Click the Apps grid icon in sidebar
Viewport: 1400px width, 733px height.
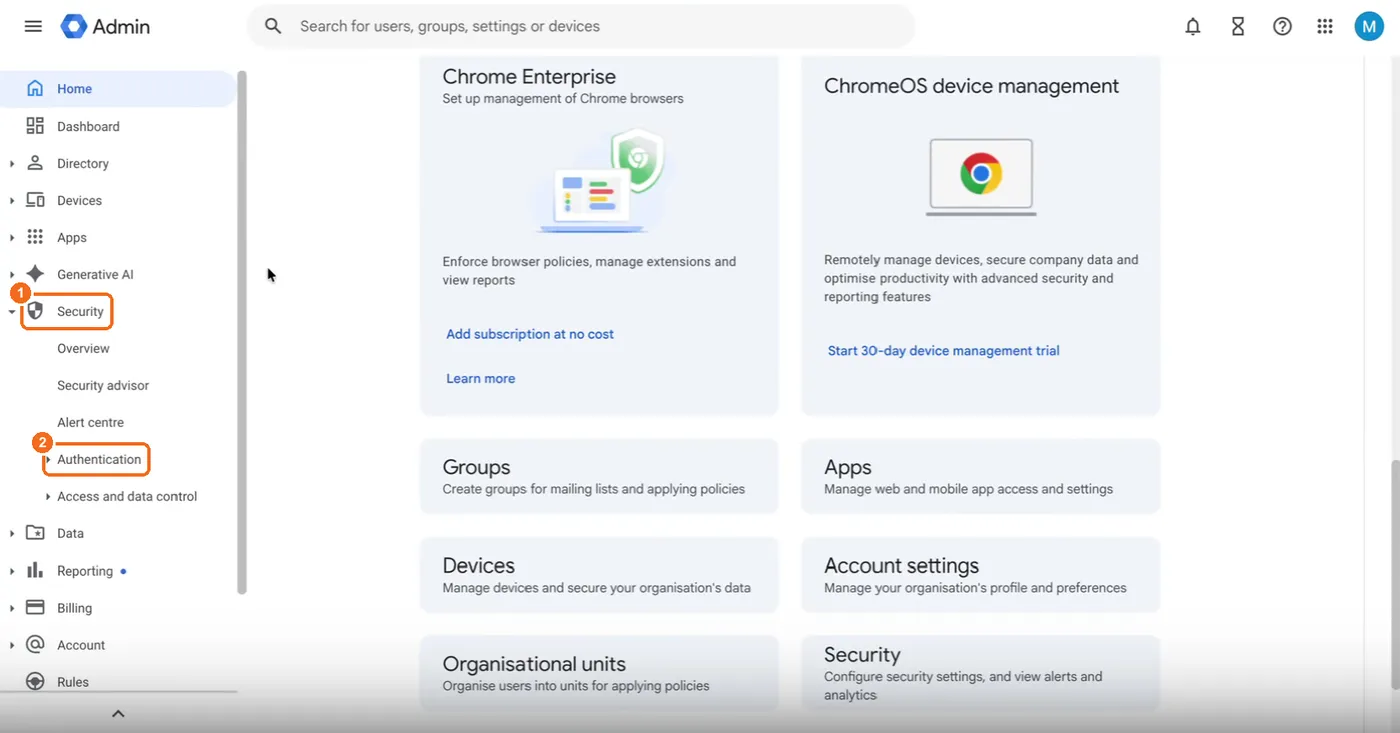35,237
